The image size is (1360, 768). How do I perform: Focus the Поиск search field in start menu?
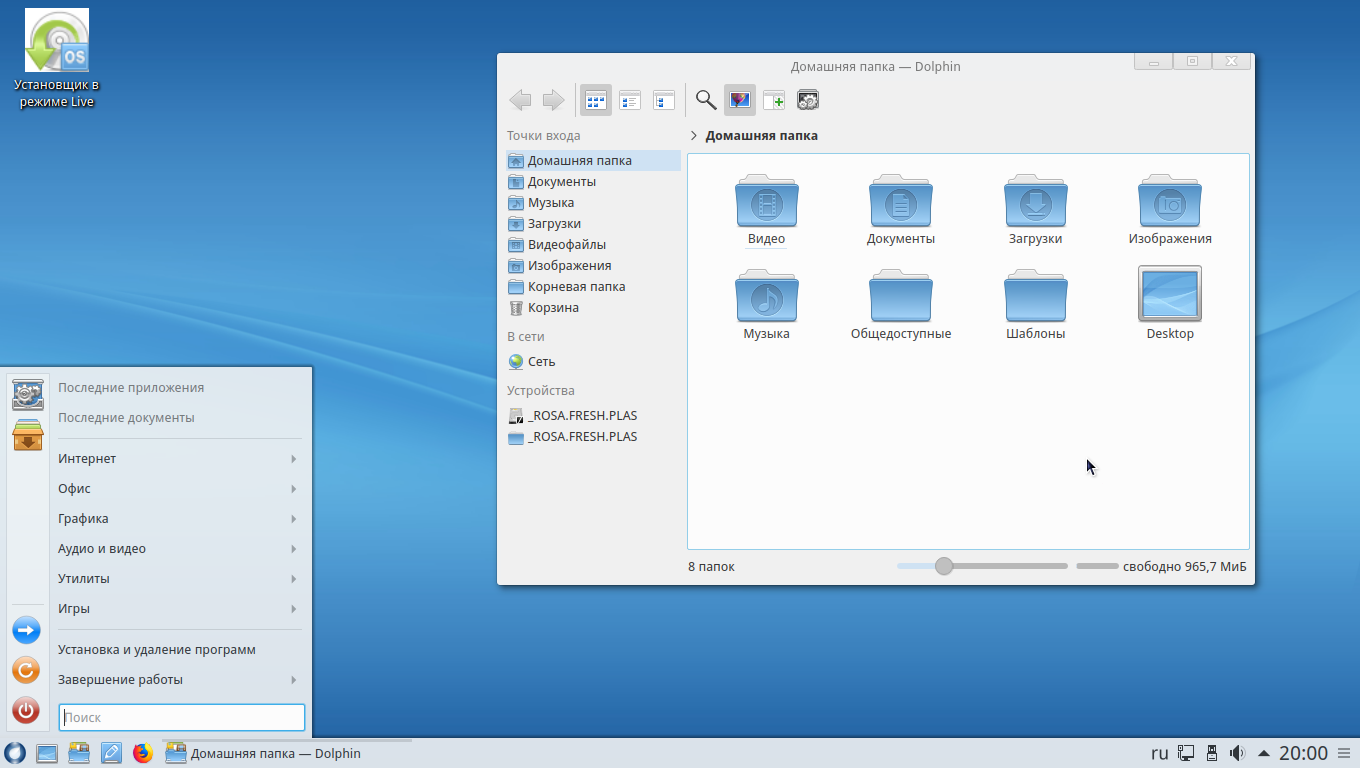pyautogui.click(x=182, y=717)
